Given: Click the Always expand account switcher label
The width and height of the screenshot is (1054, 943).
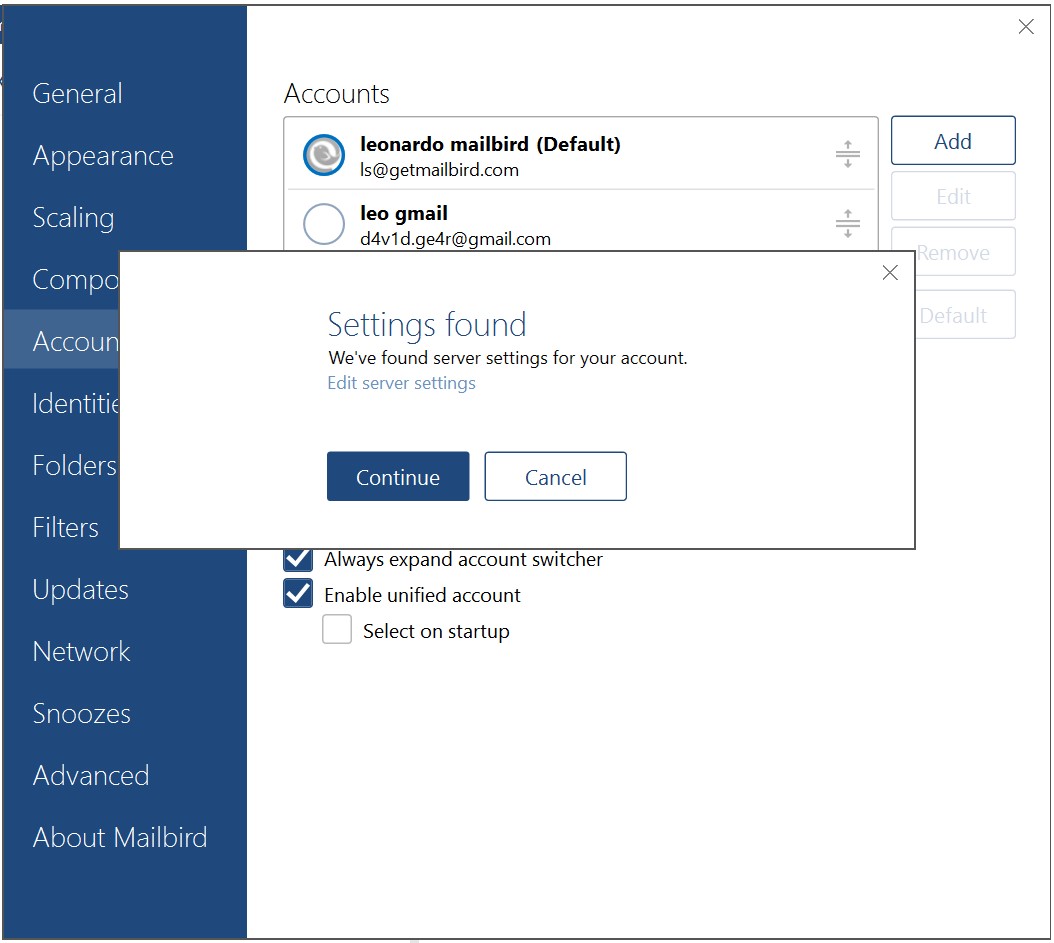Looking at the screenshot, I should (463, 560).
